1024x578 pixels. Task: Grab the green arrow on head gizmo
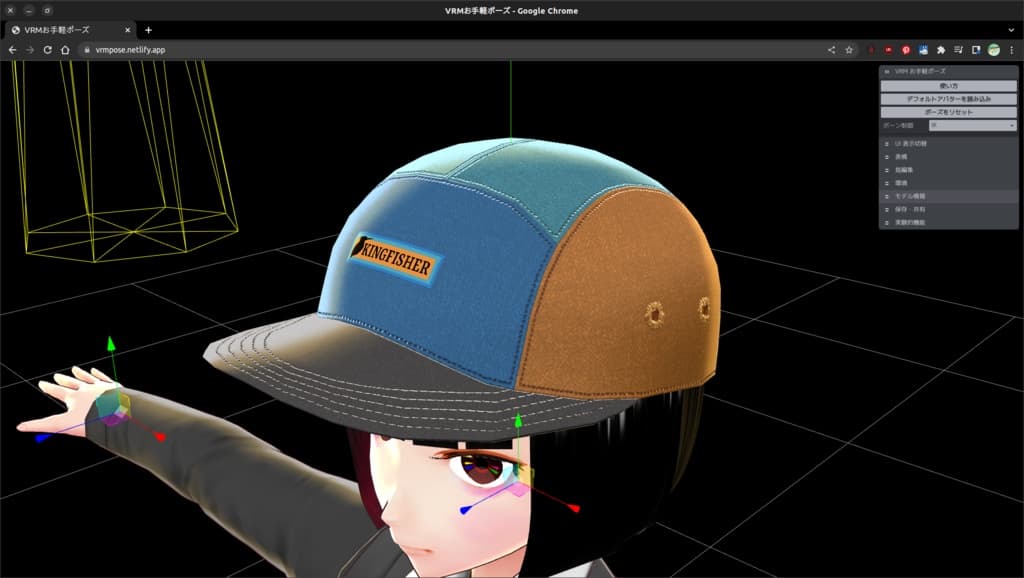(518, 420)
